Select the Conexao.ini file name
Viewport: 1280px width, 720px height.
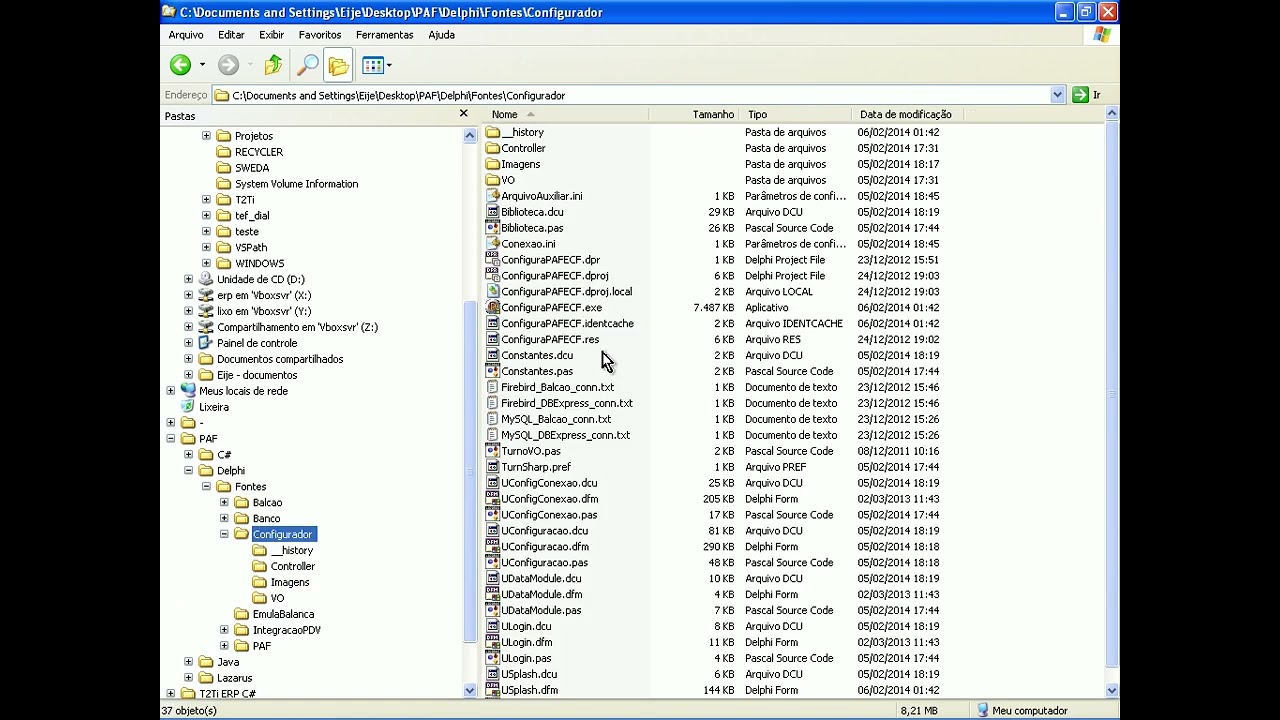528,244
